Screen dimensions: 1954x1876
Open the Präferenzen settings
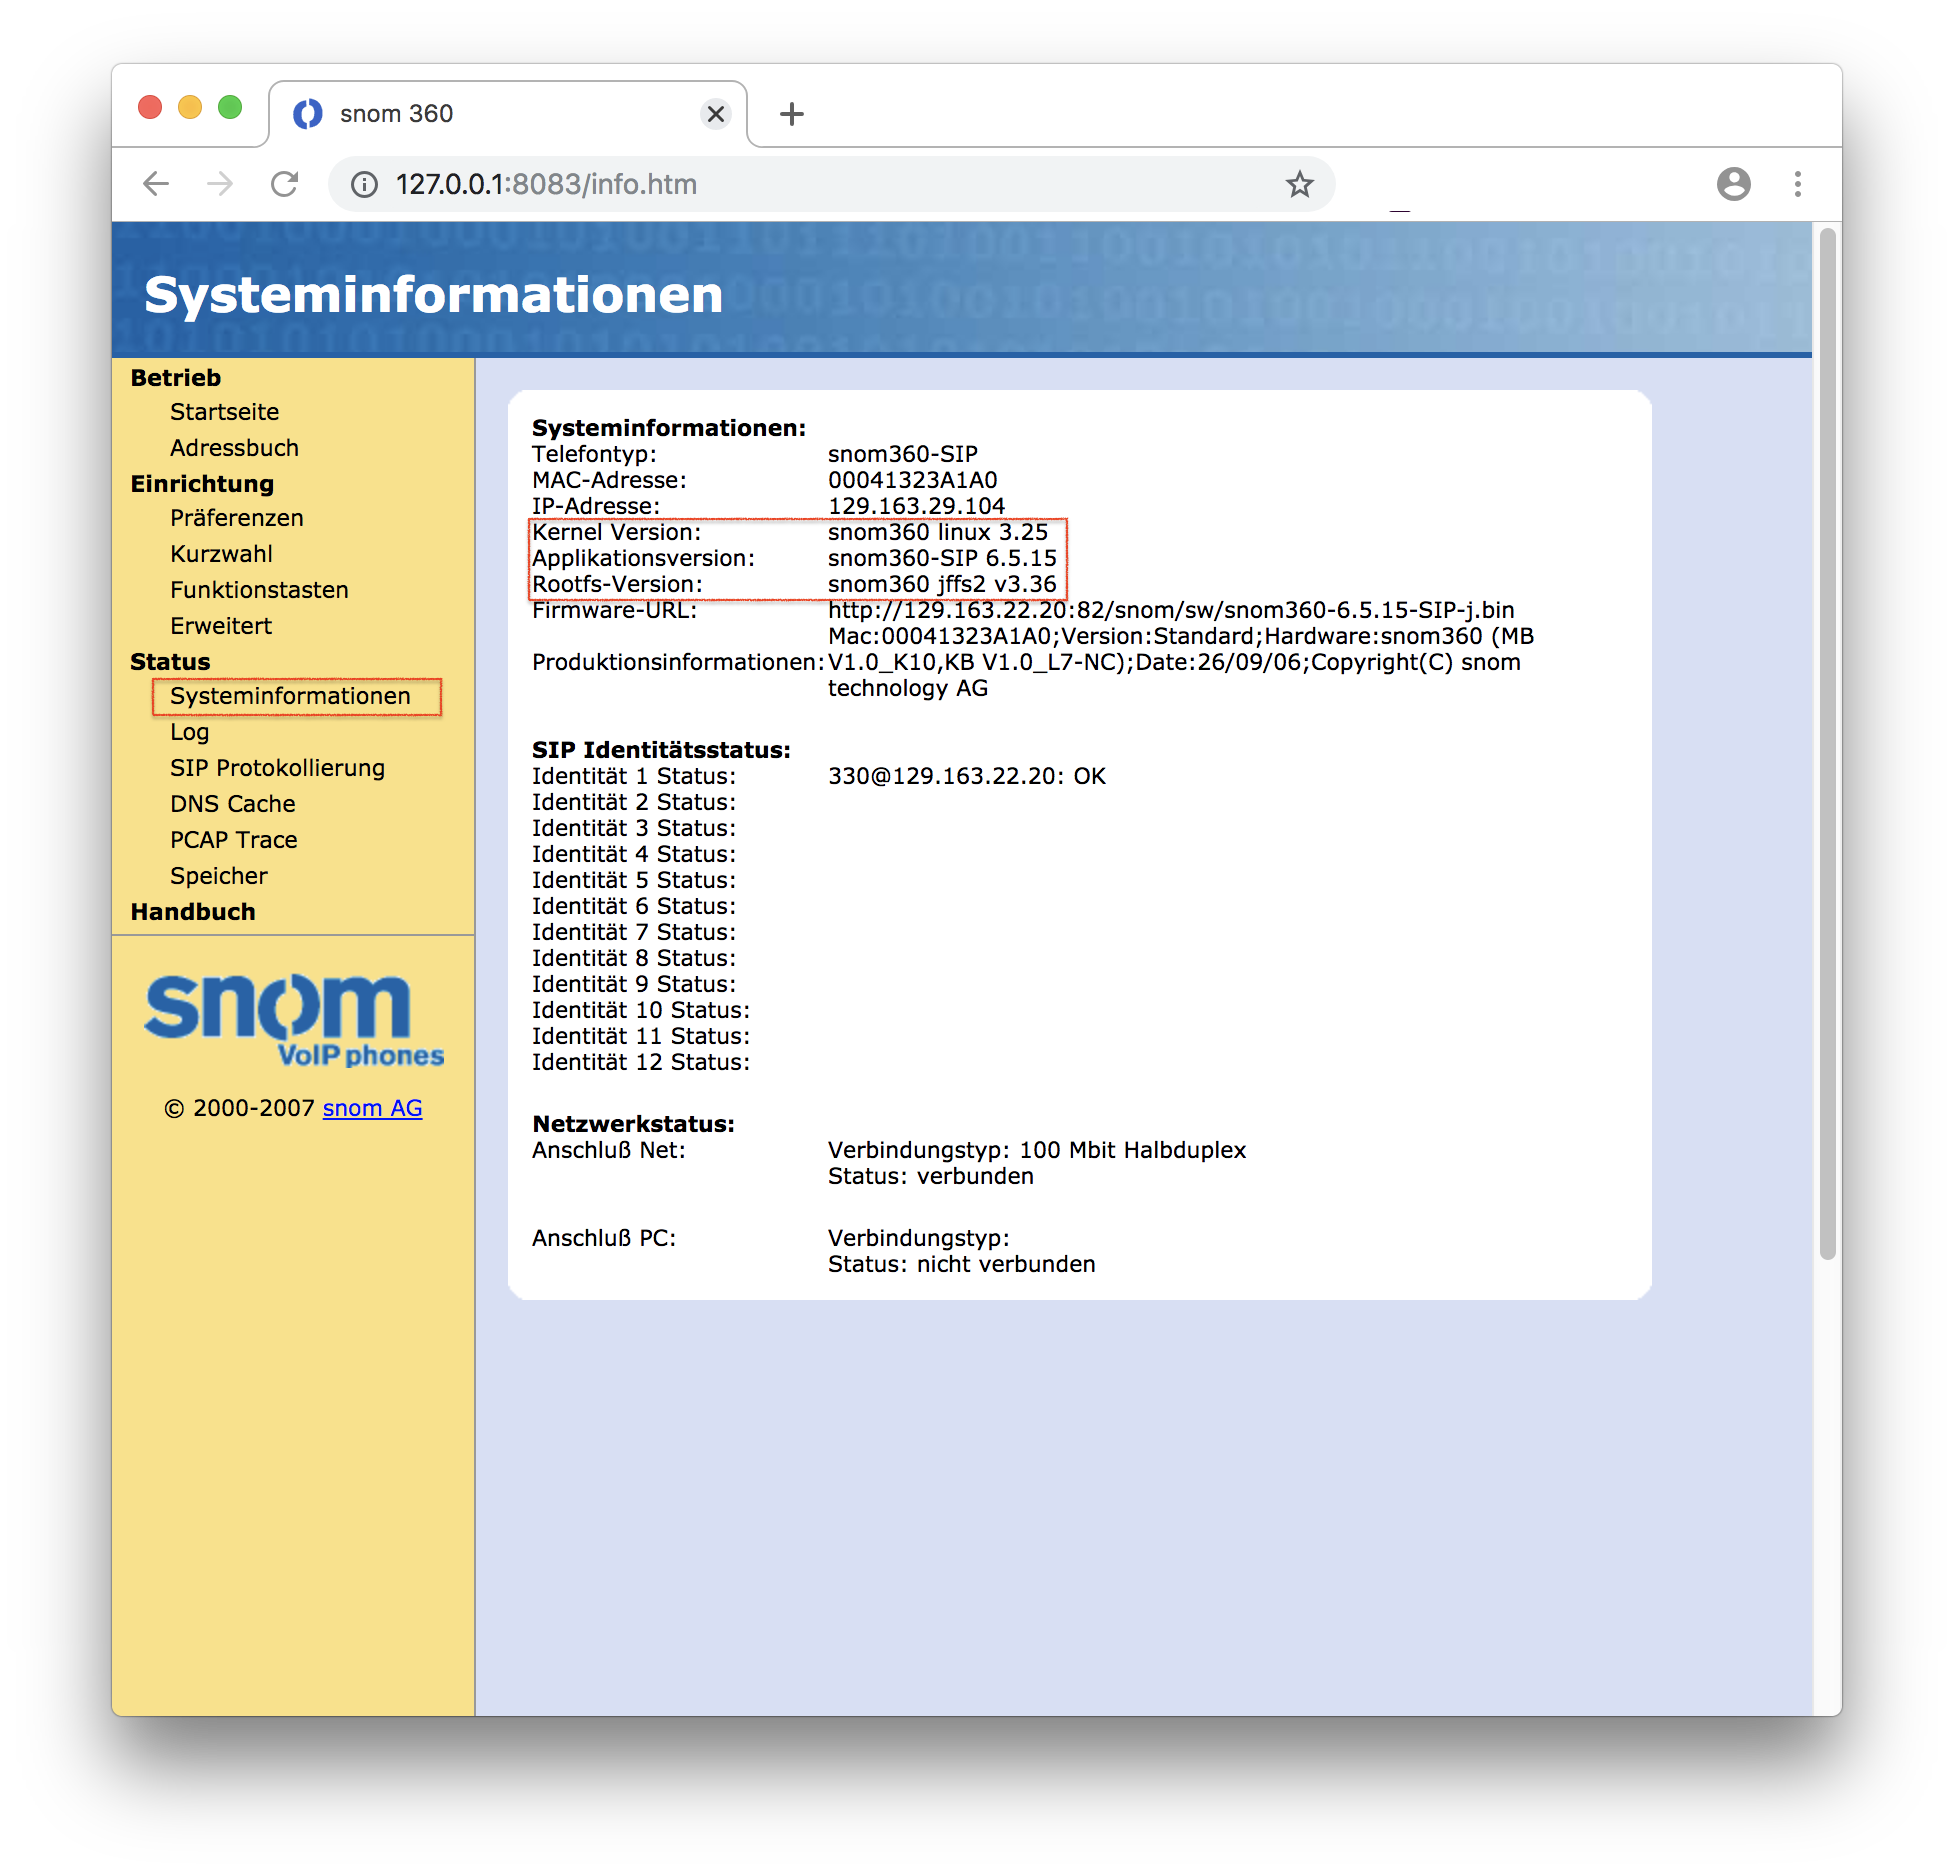pyautogui.click(x=236, y=517)
